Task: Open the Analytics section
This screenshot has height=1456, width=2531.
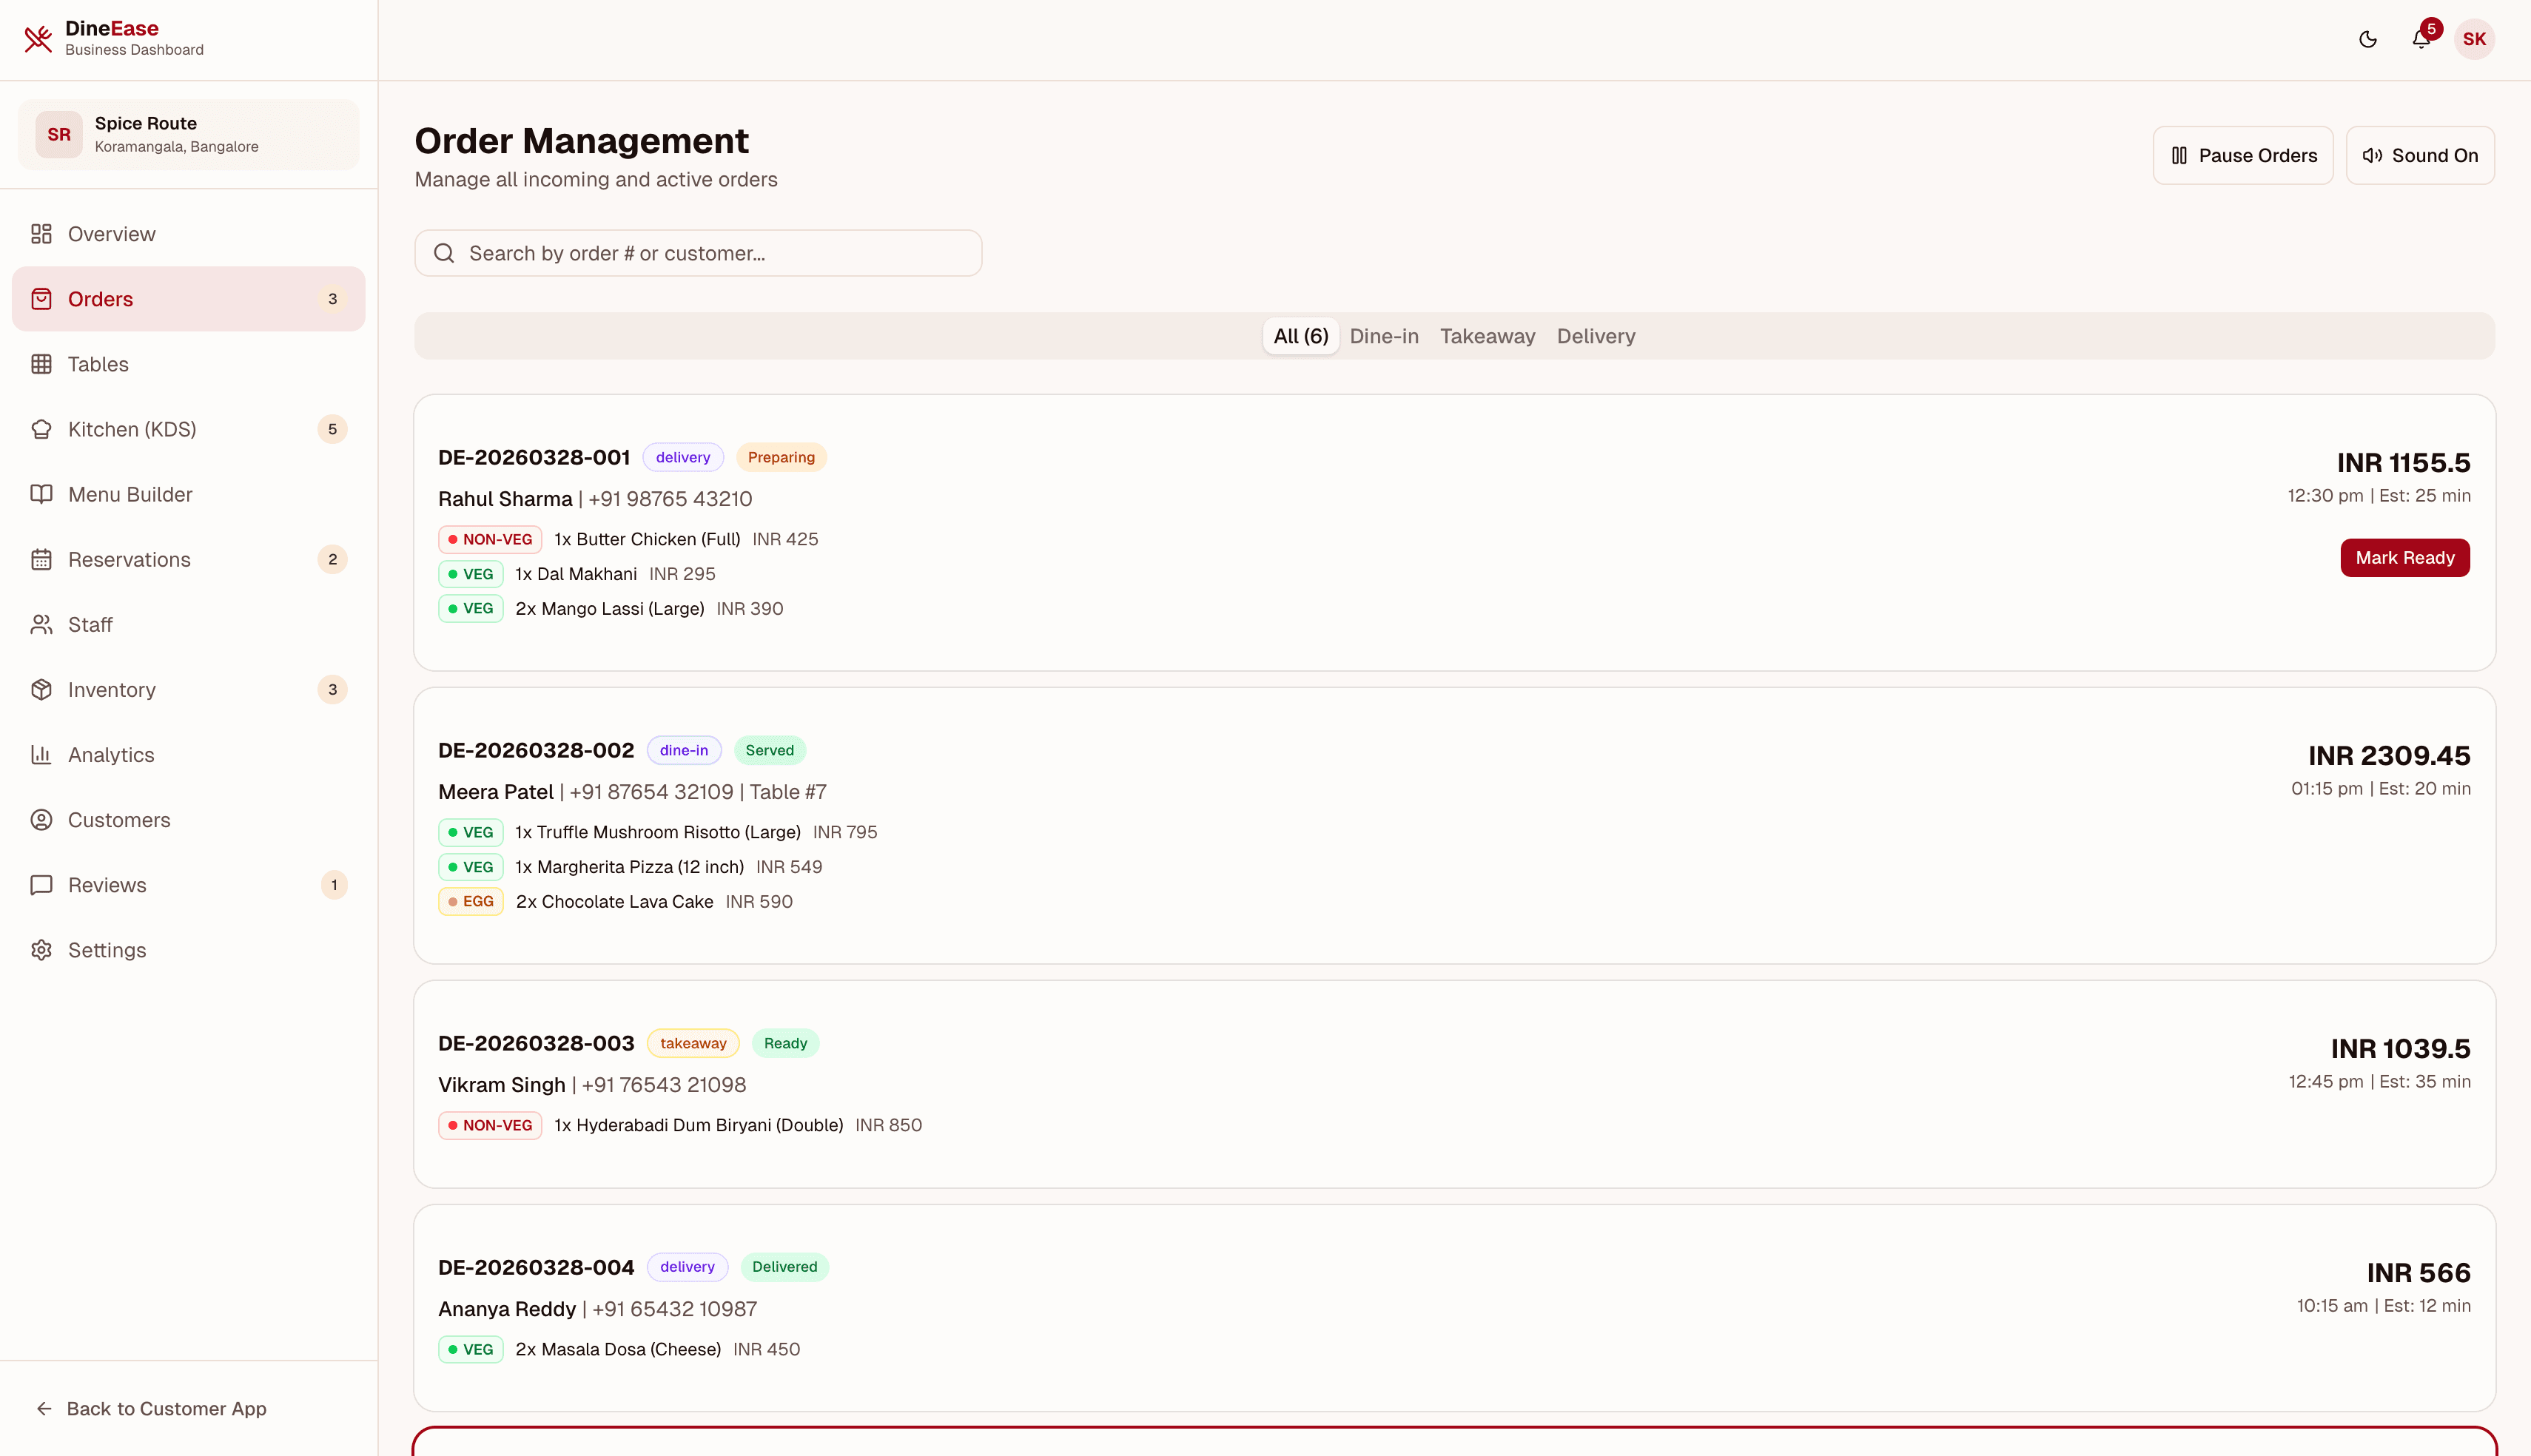Action: click(x=110, y=754)
